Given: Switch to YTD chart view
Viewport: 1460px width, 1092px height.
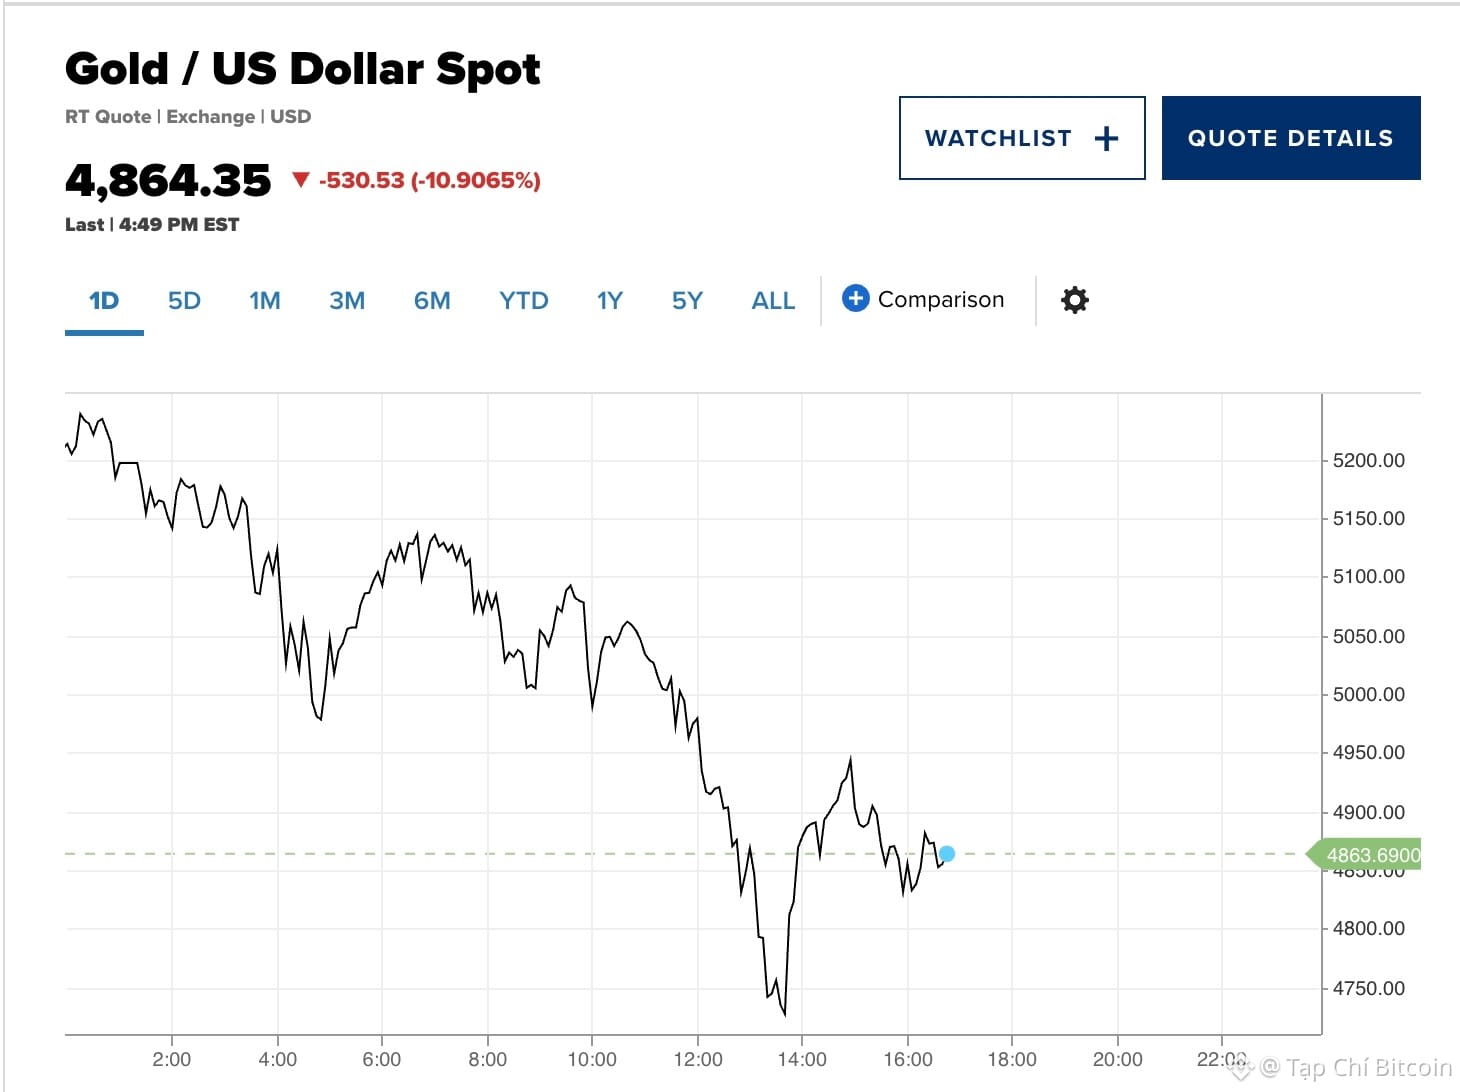Looking at the screenshot, I should 524,301.
